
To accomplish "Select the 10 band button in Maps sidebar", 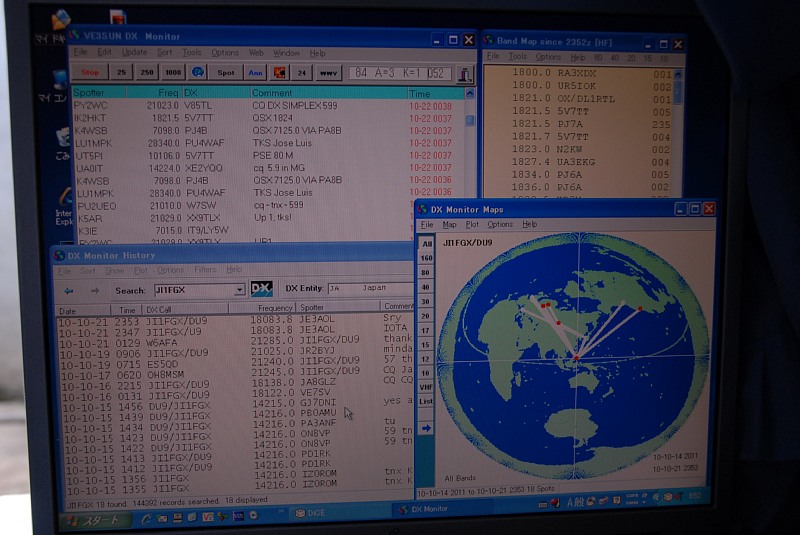I will point(426,373).
